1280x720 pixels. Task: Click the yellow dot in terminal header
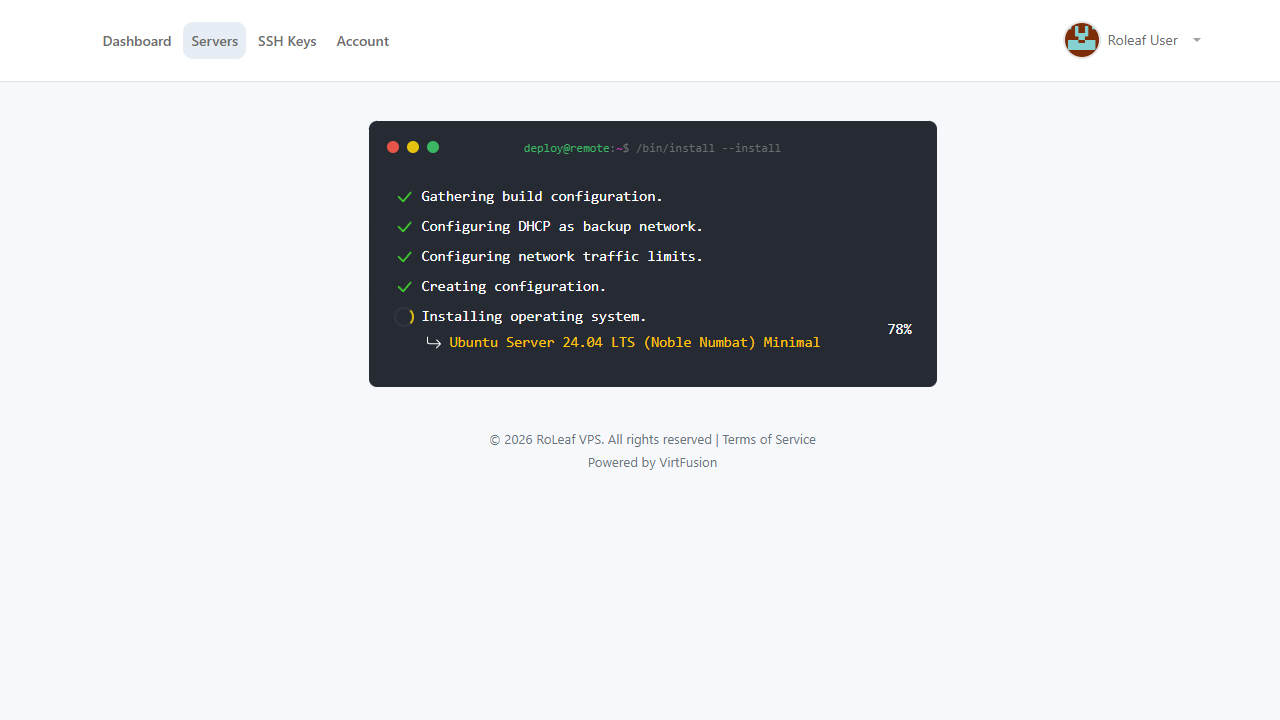(x=413, y=147)
